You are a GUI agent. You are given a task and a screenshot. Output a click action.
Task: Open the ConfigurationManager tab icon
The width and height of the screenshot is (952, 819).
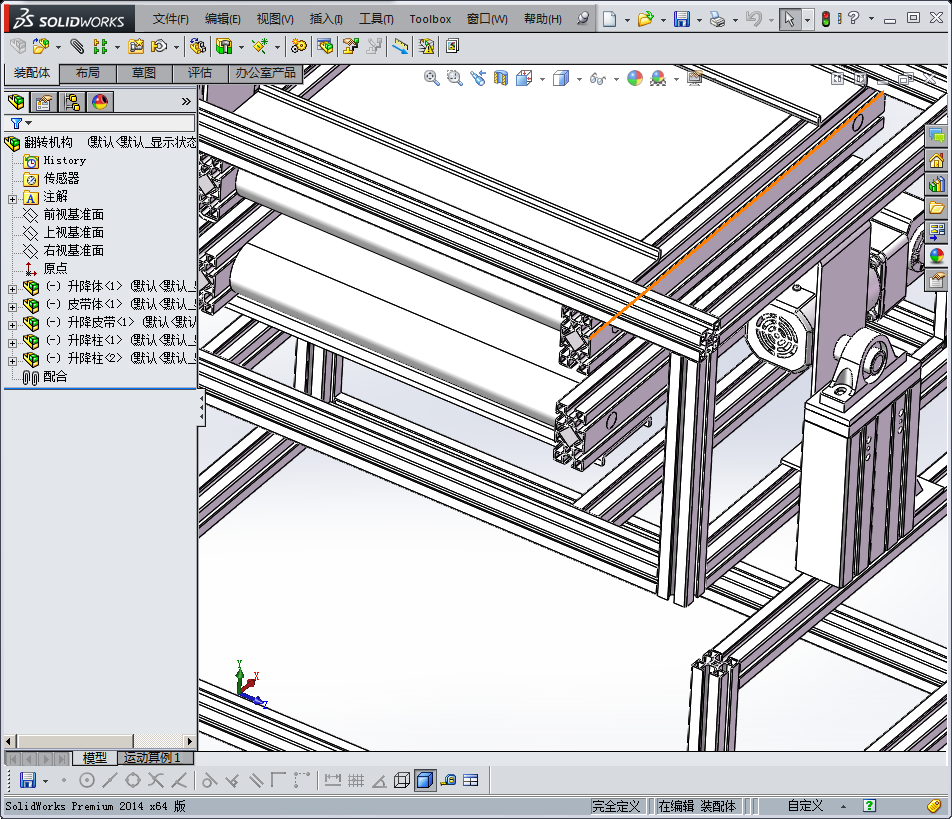click(x=72, y=101)
